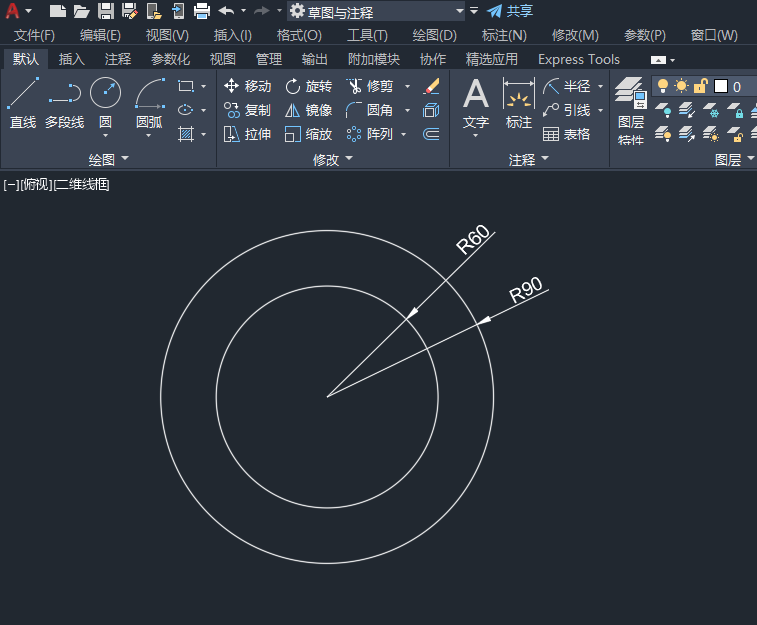Click the Erase tool icon
Screen dimensions: 757x625
(431, 86)
